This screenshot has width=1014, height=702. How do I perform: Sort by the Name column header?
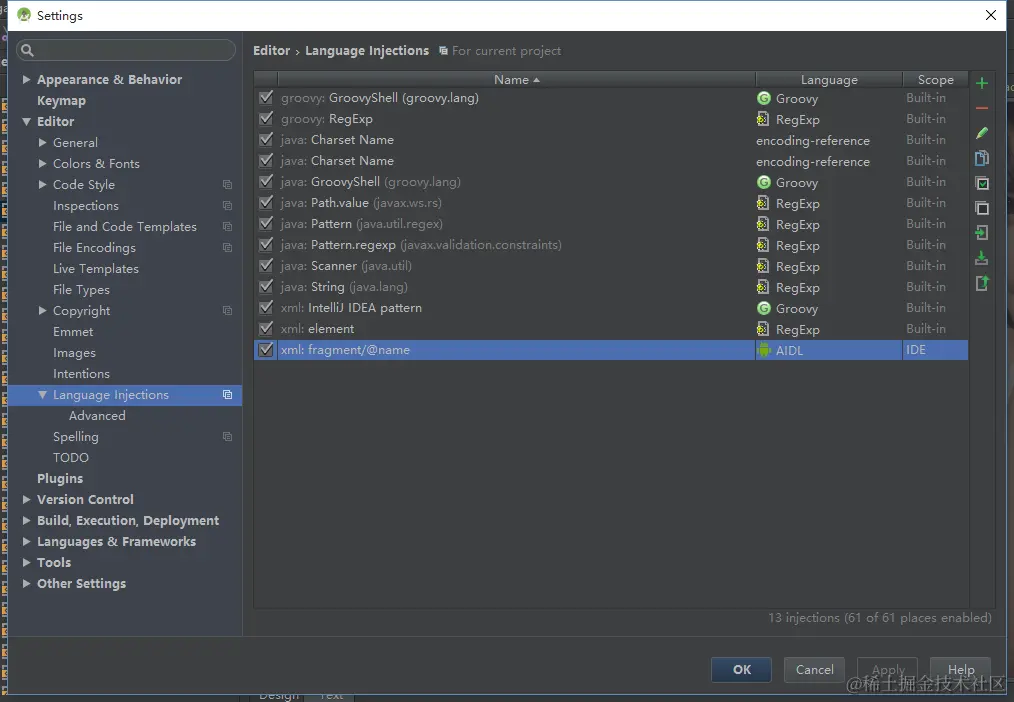coord(516,80)
